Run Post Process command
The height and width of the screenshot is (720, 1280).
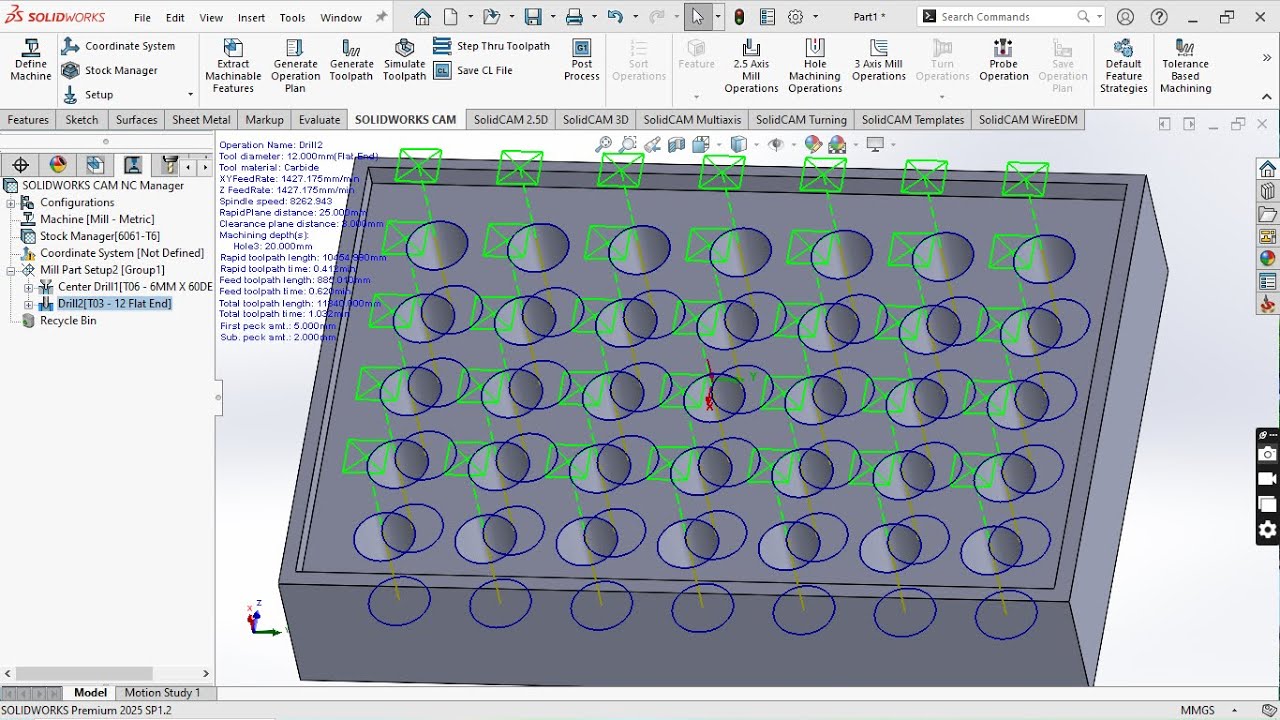[x=582, y=61]
